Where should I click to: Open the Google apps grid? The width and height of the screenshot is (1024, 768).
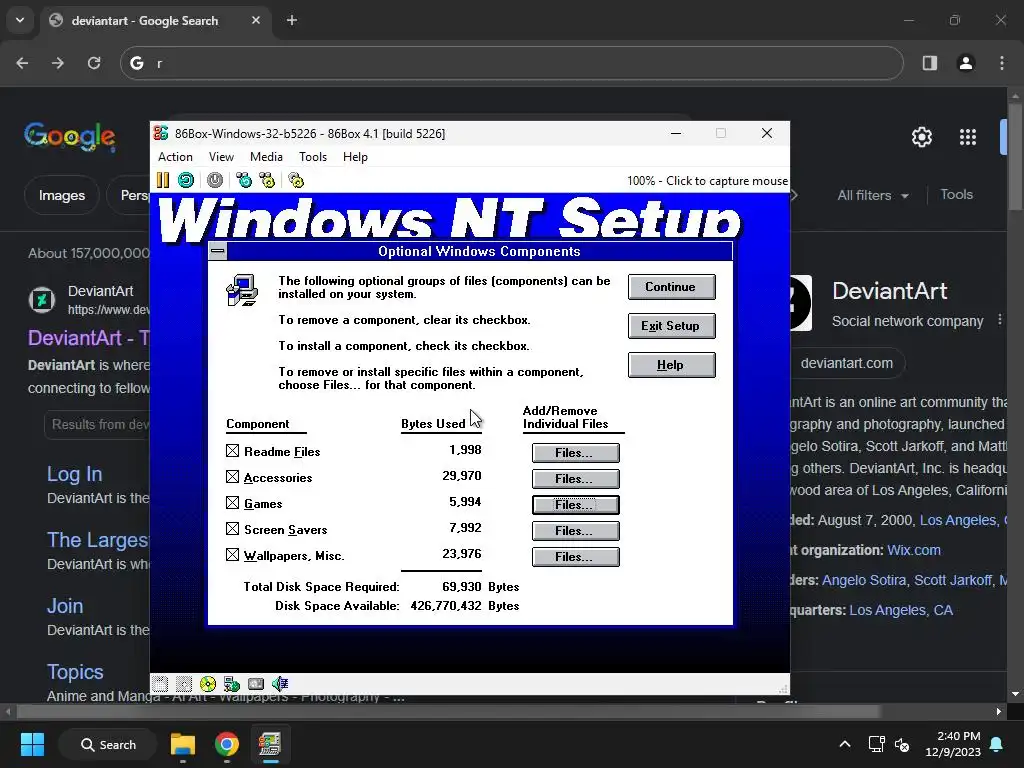pos(968,137)
